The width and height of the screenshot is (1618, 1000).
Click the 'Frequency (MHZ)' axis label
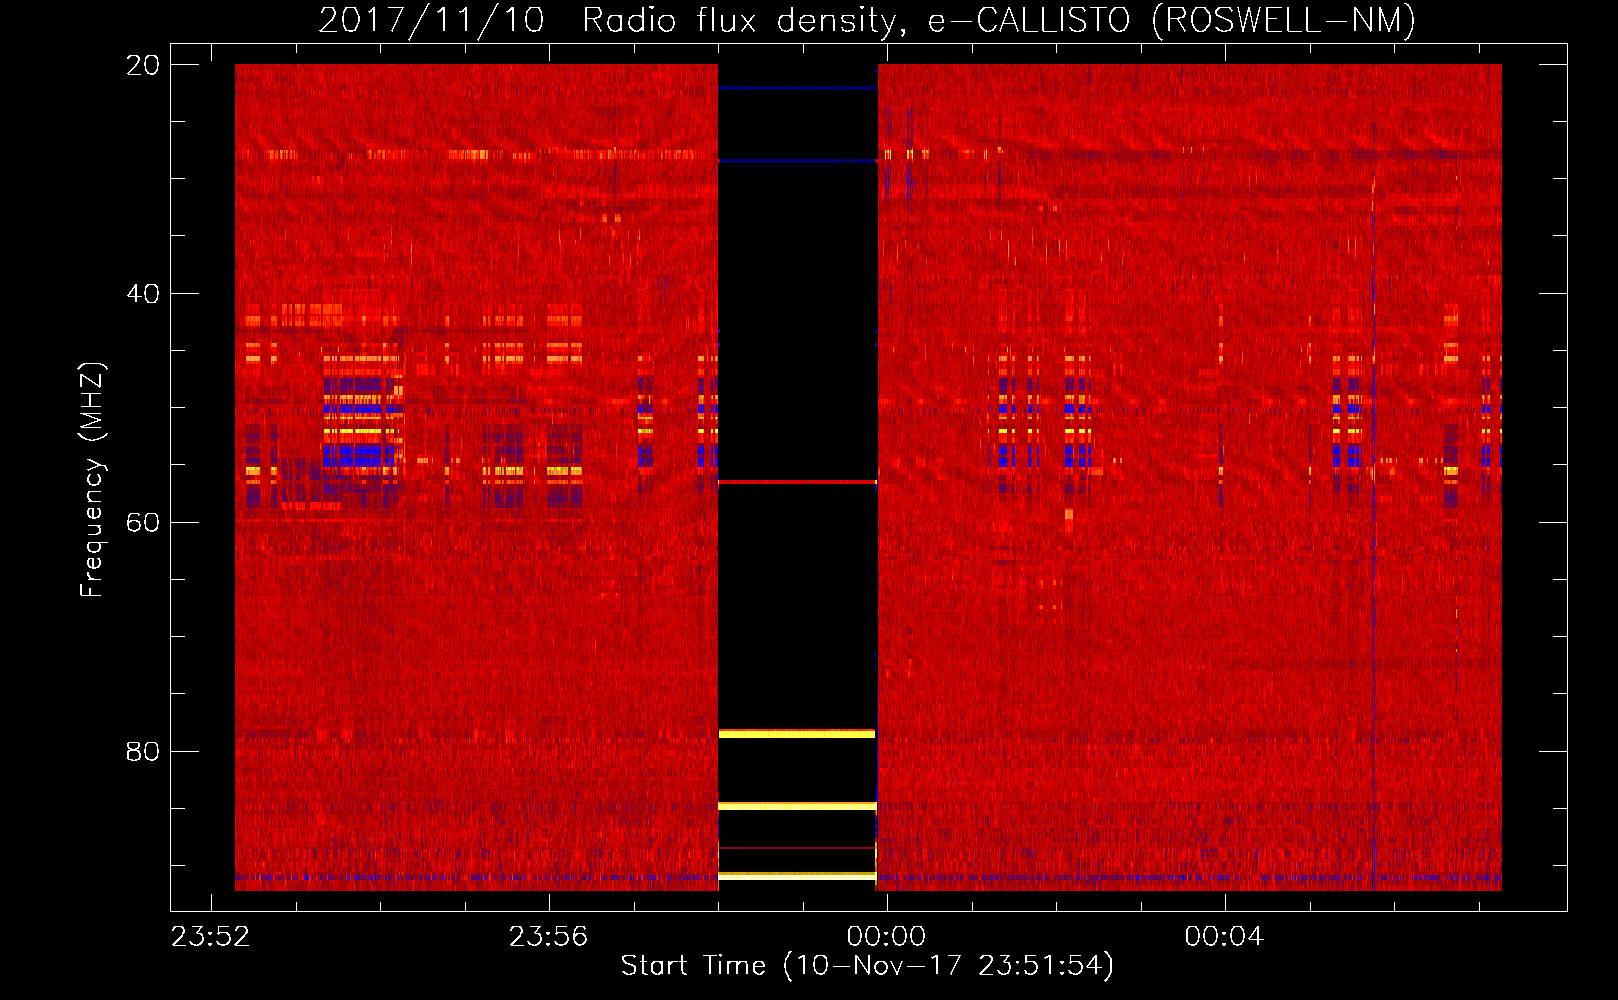coord(92,480)
